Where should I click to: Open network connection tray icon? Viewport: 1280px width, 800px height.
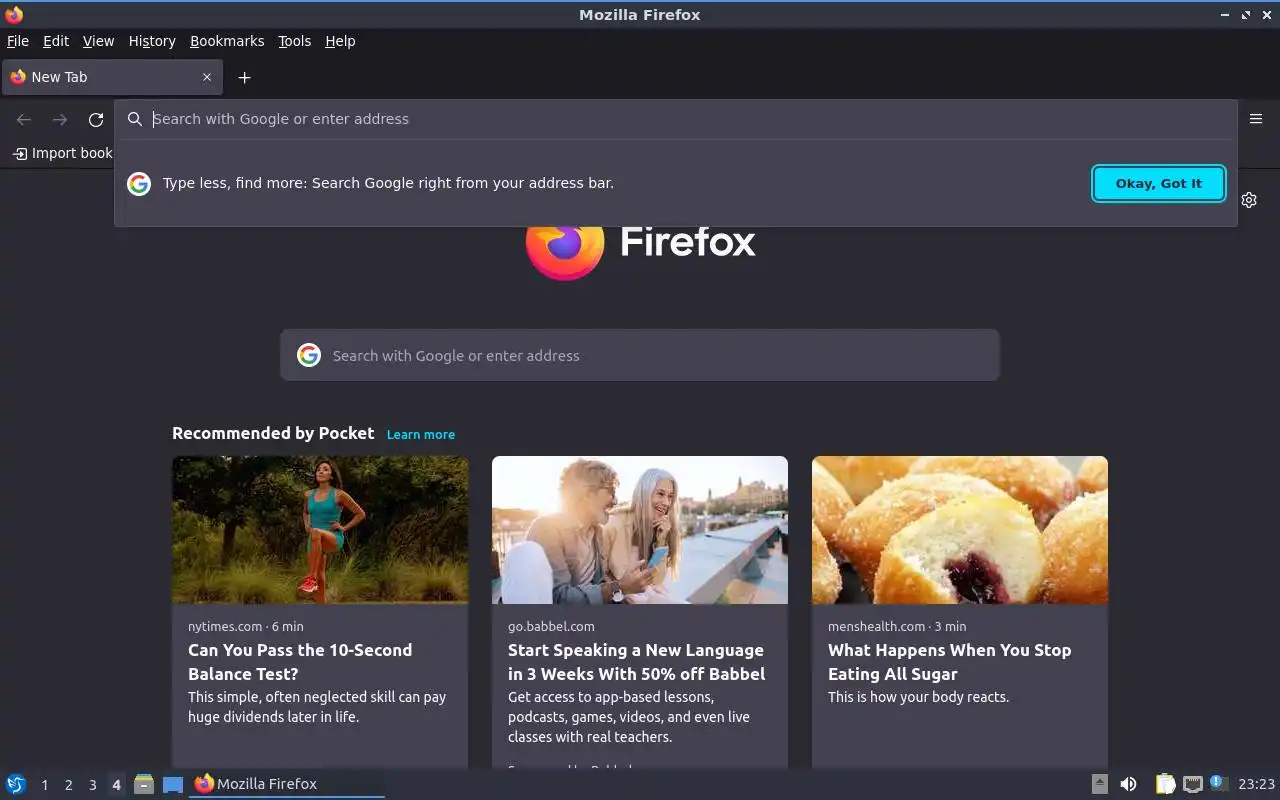(1192, 784)
